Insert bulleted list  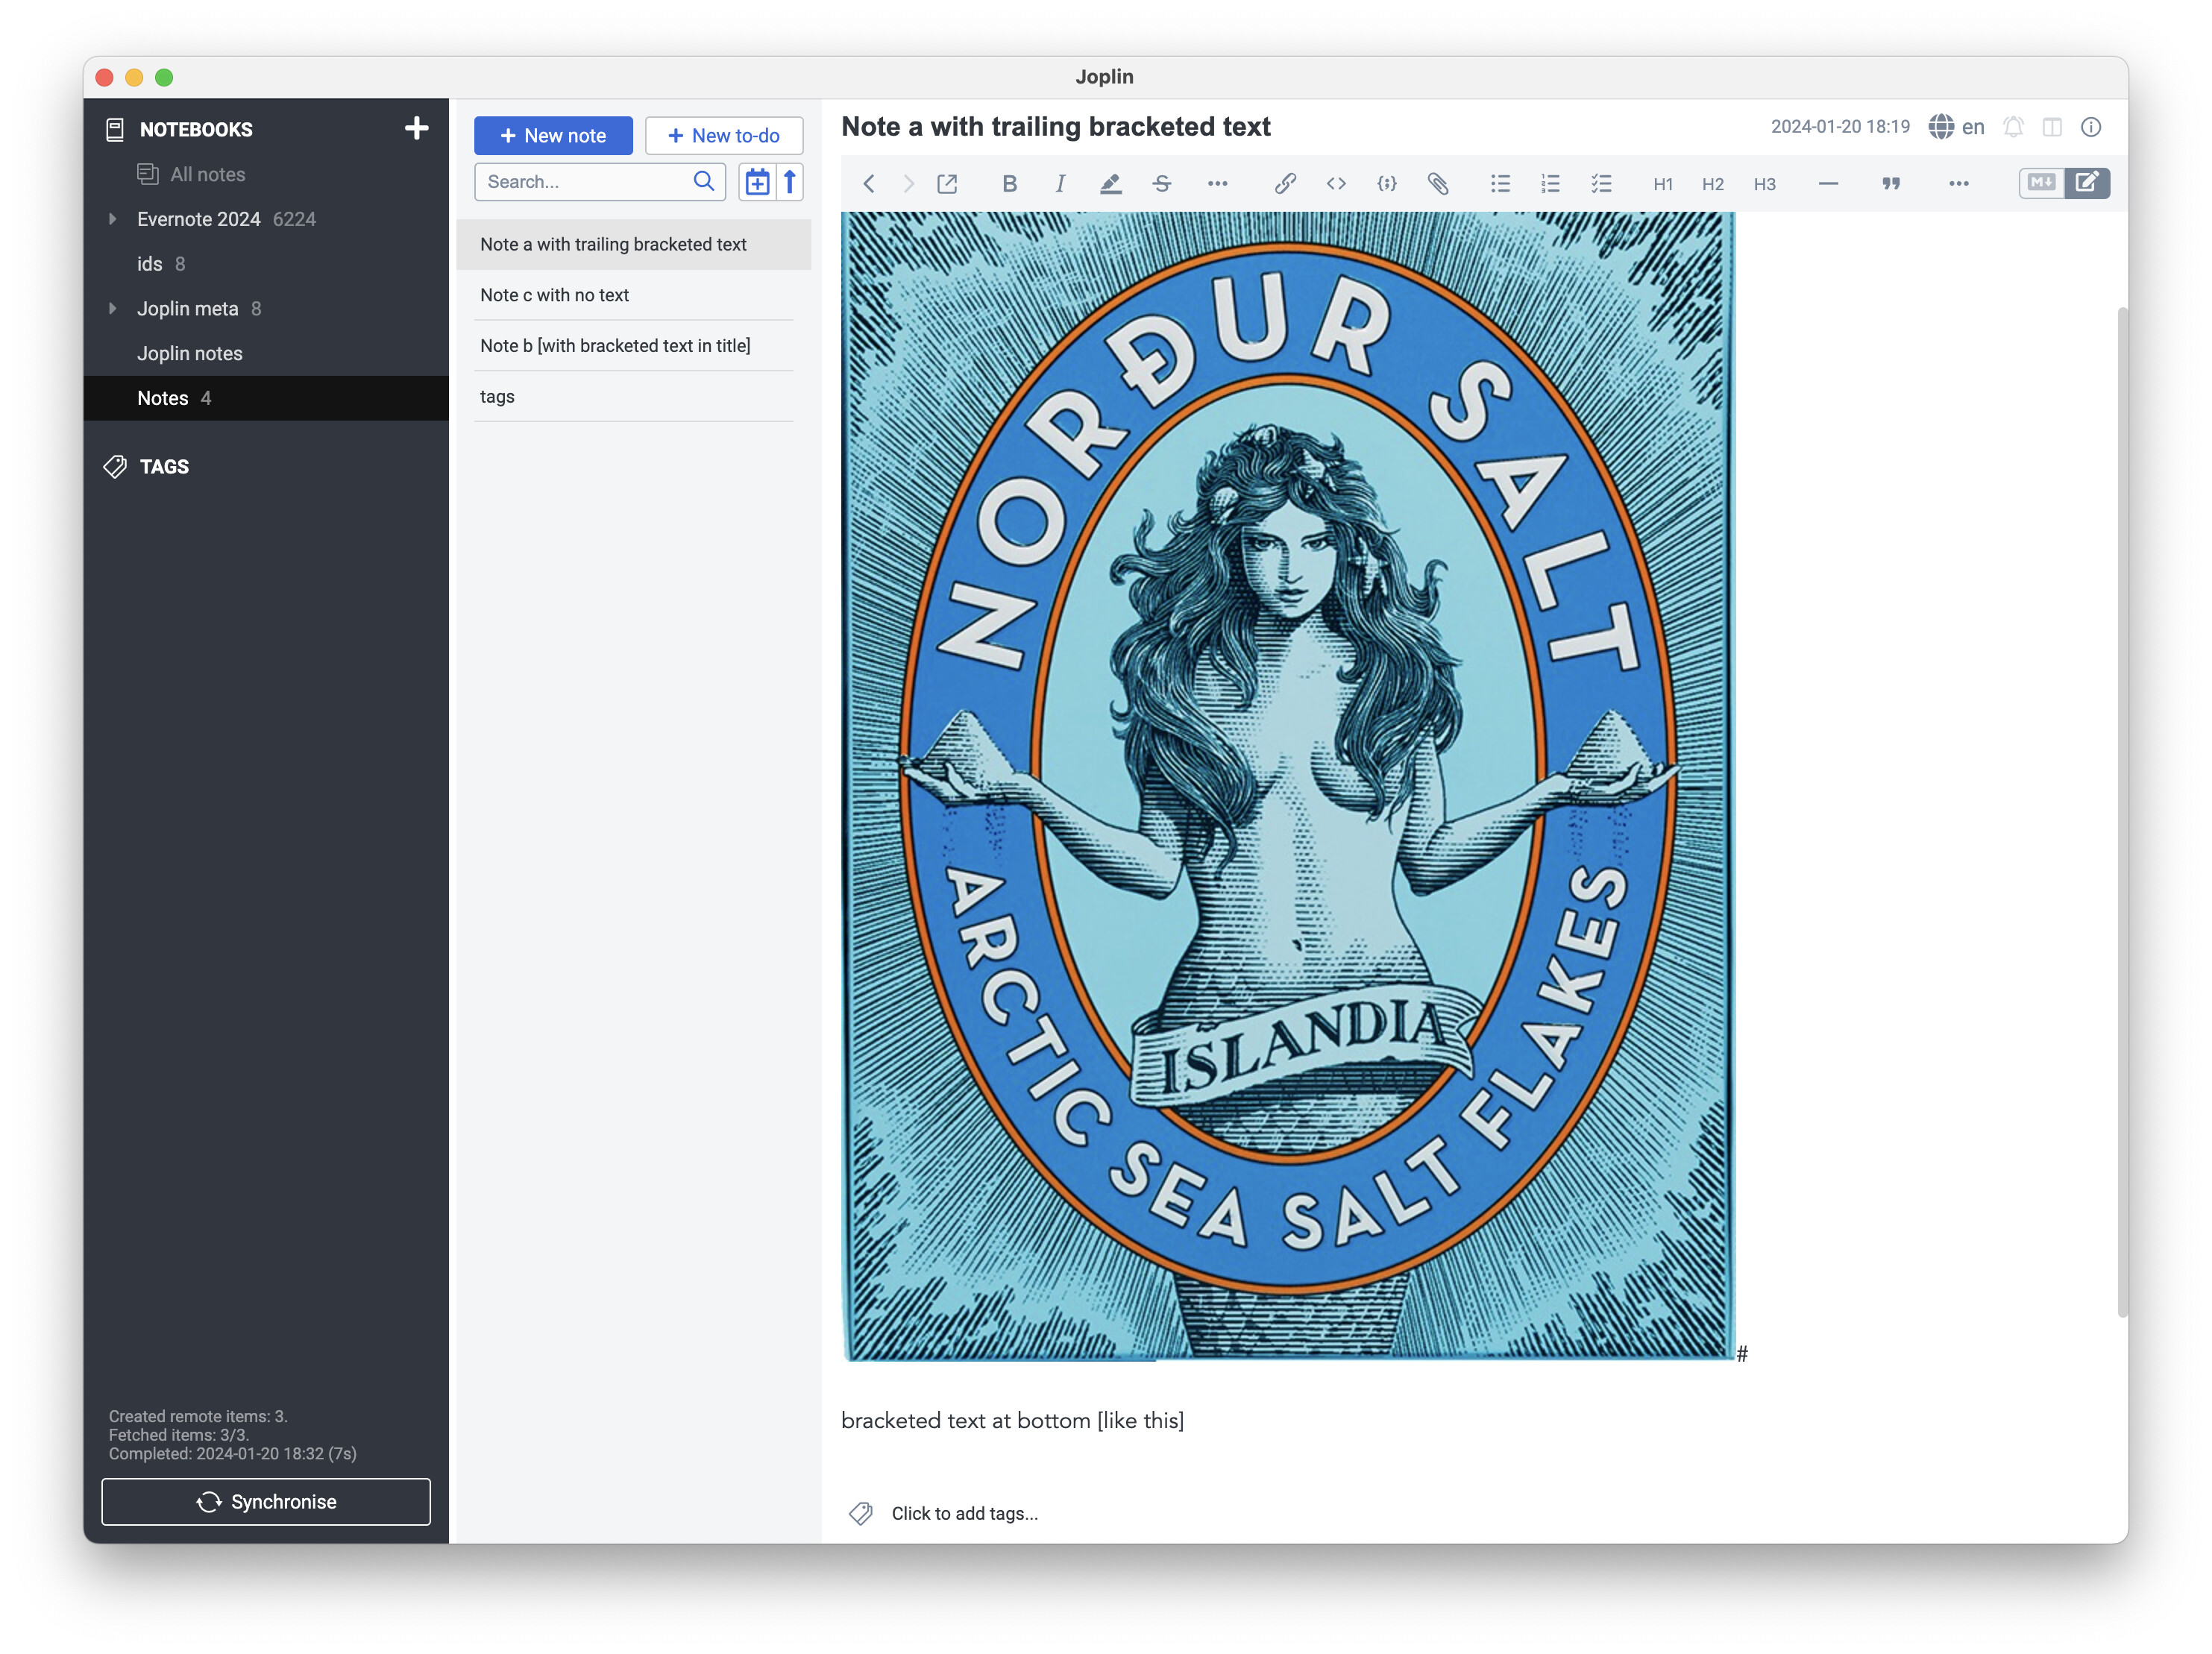click(x=1500, y=184)
